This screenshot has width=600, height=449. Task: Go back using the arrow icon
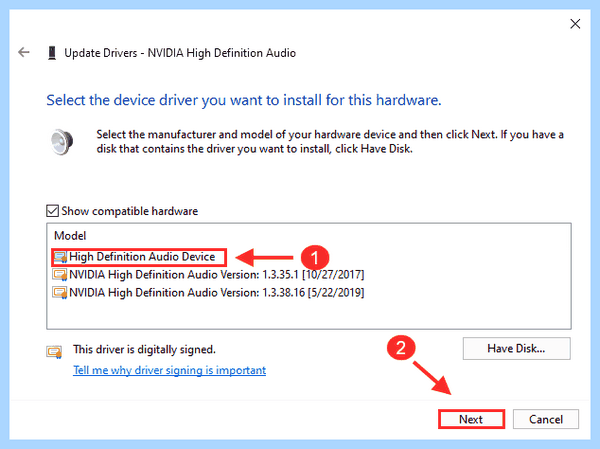(24, 52)
